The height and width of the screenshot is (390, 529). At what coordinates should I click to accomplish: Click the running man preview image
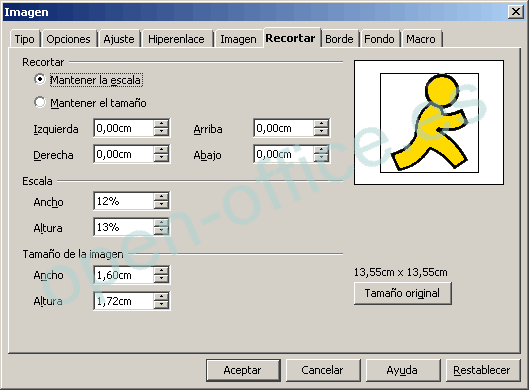tap(429, 123)
